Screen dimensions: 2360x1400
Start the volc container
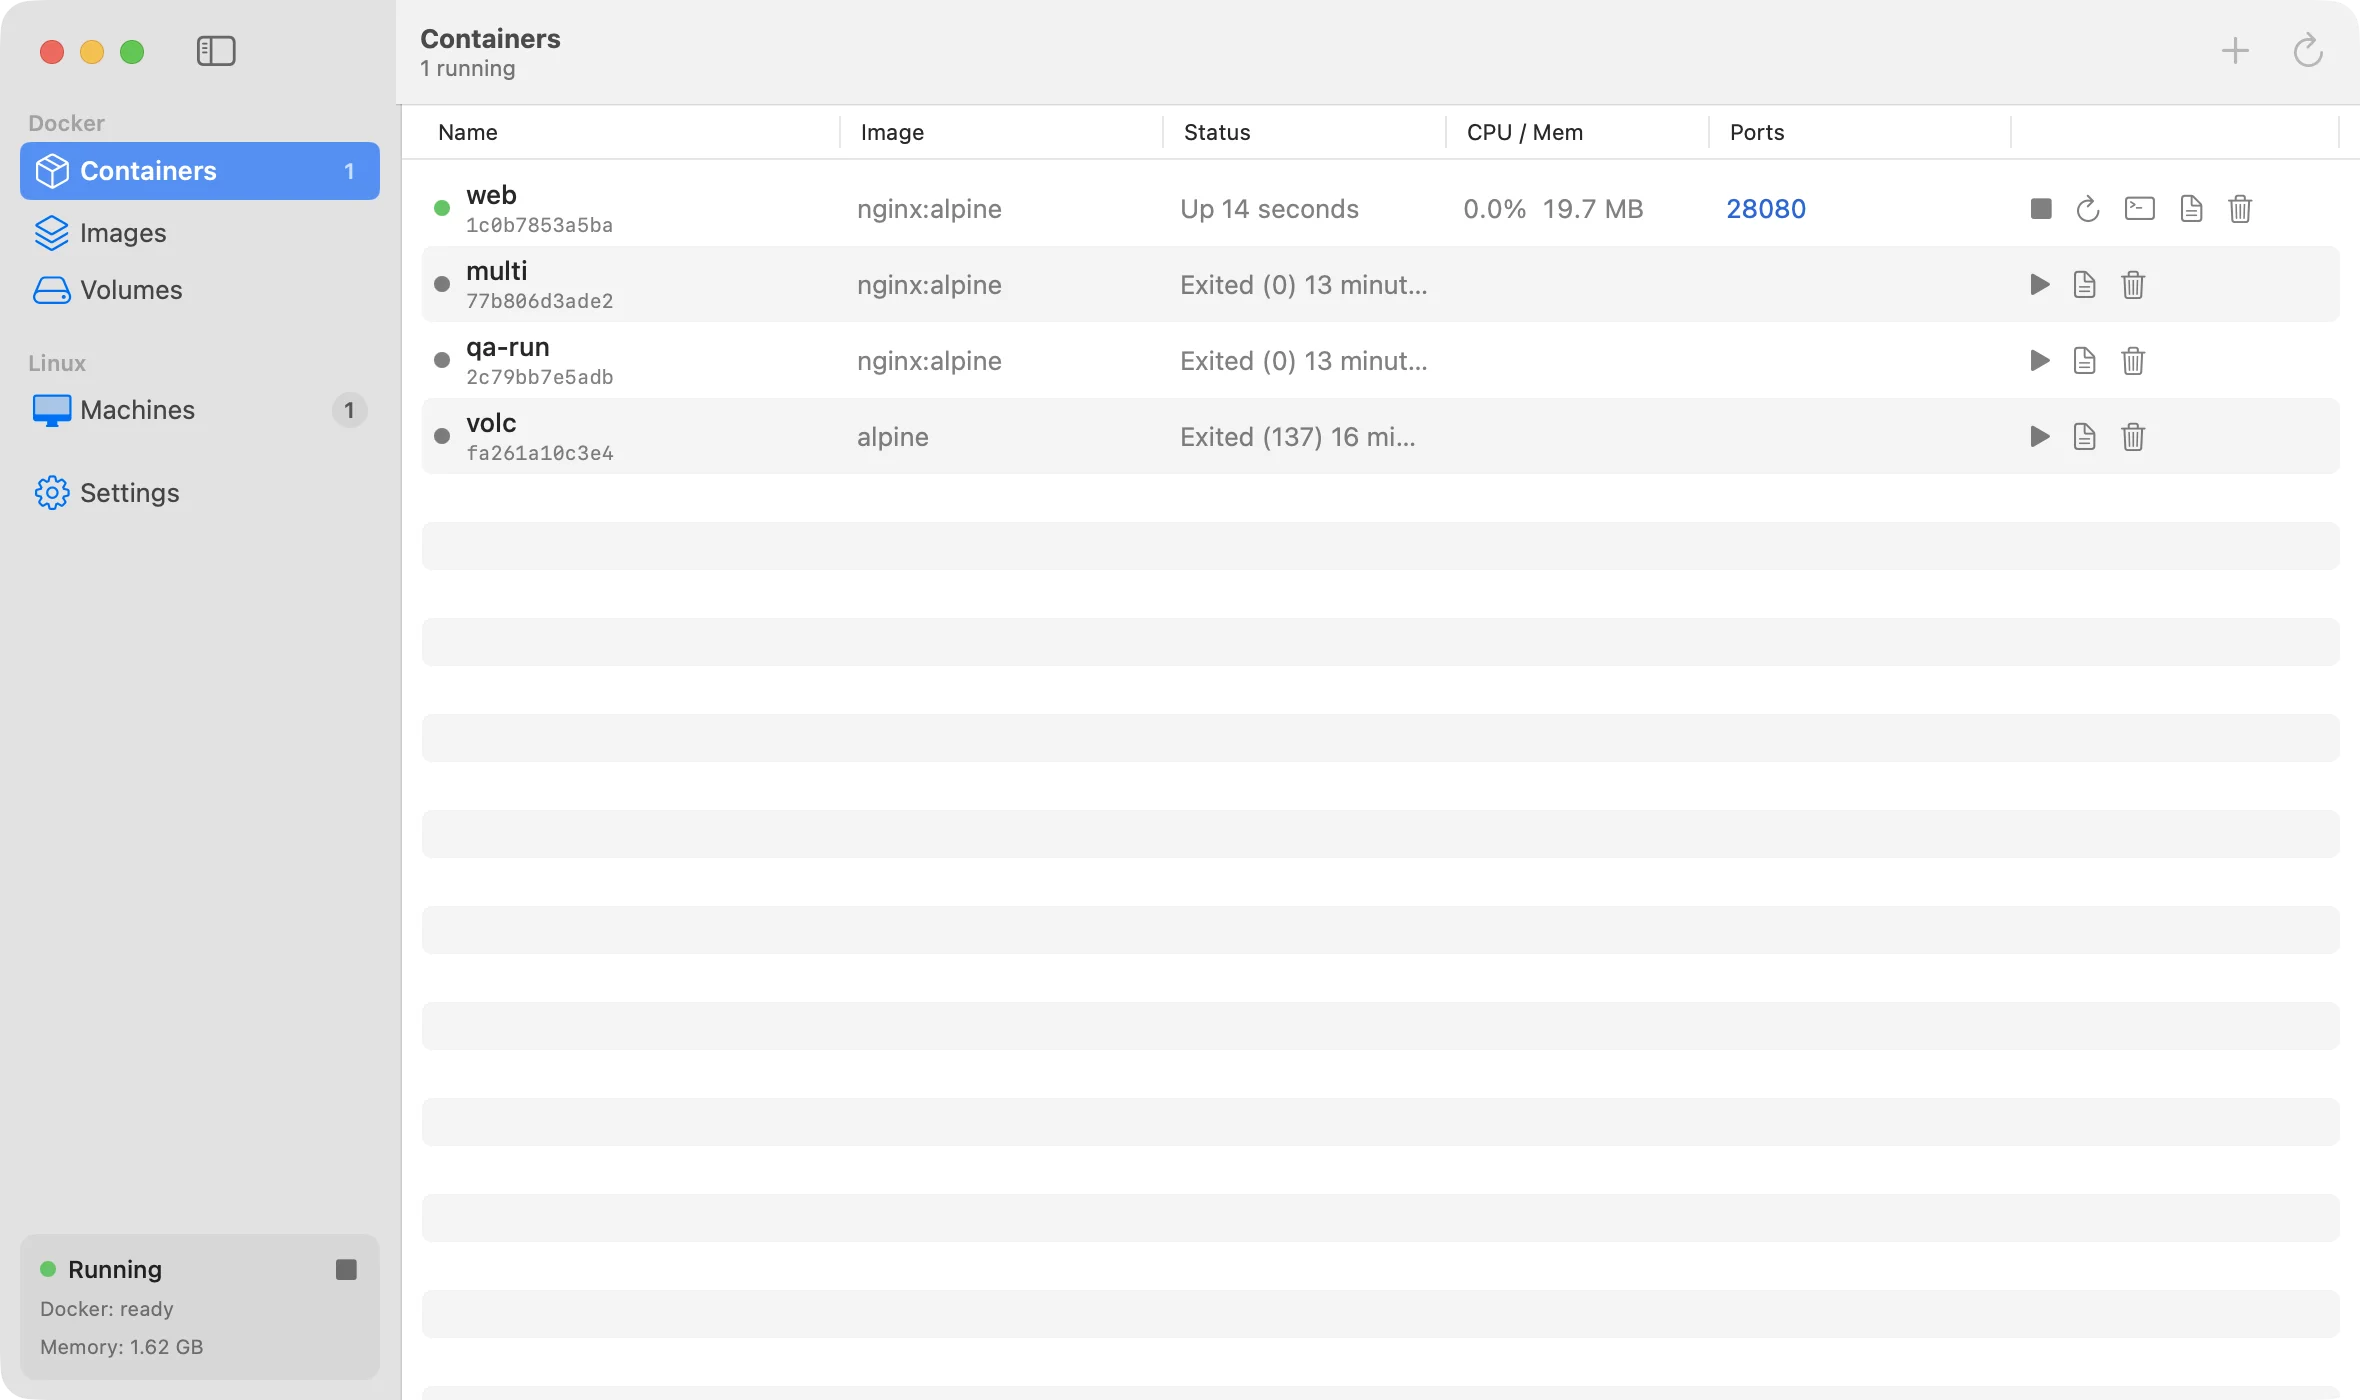pyautogui.click(x=2040, y=437)
